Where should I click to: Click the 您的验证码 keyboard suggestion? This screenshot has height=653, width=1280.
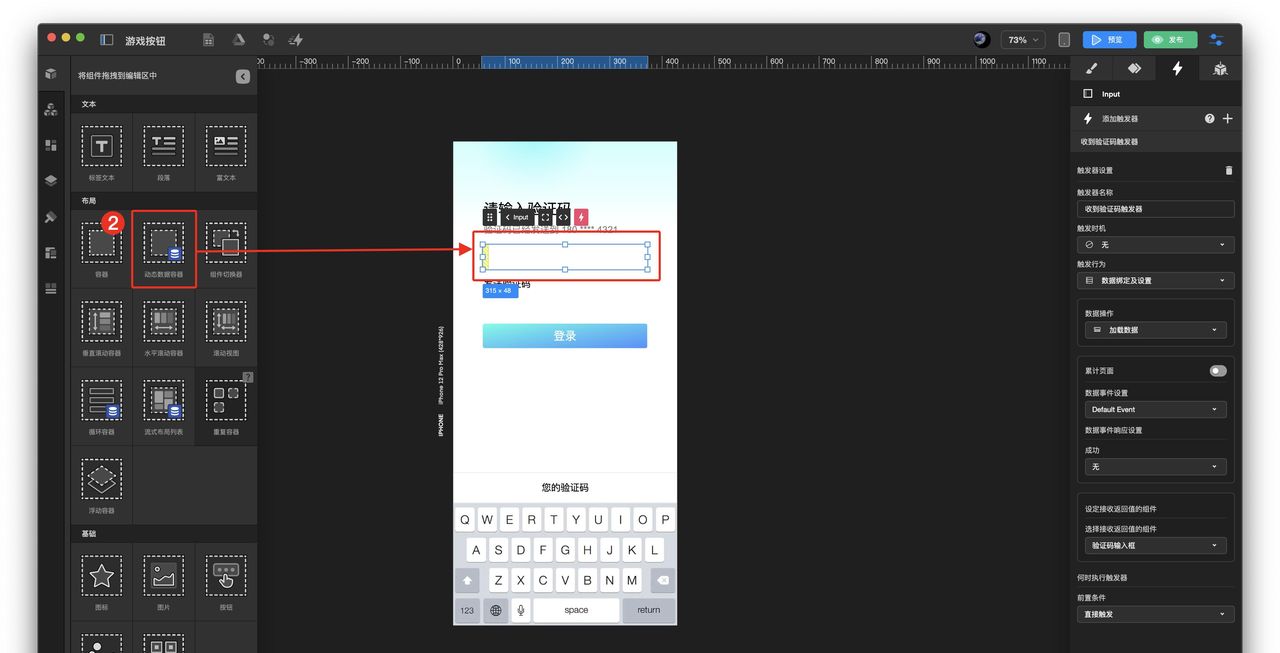(565, 488)
